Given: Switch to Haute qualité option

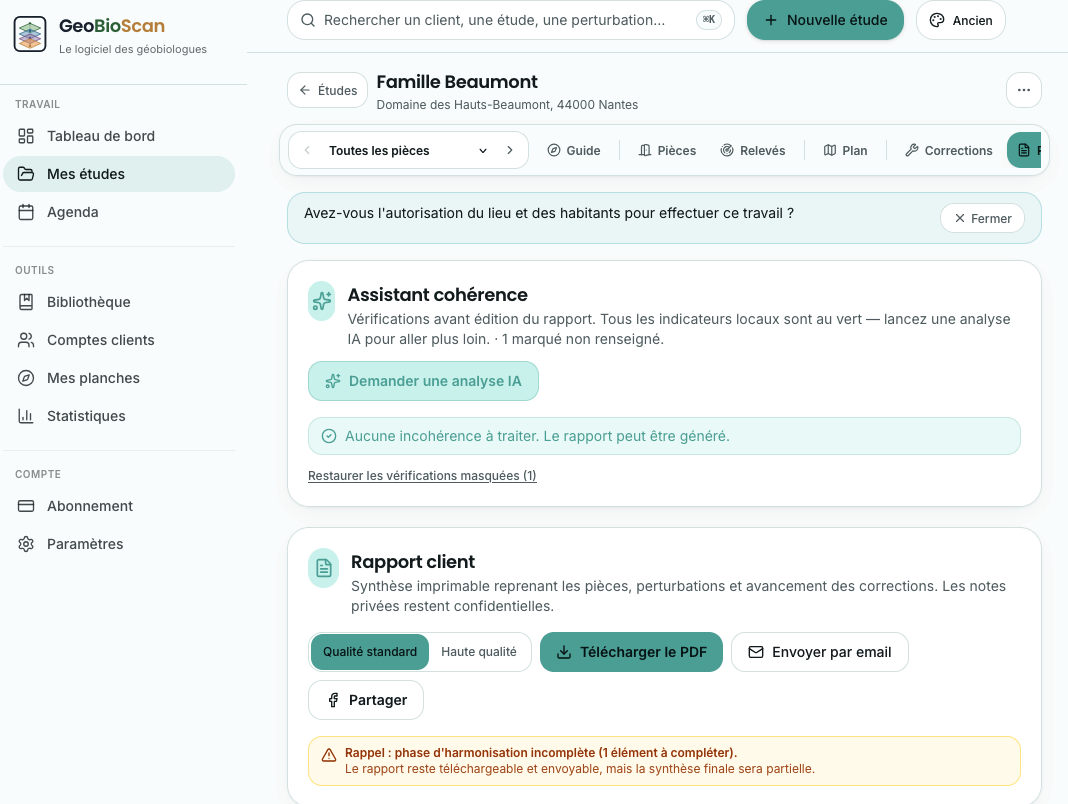Looking at the screenshot, I should (479, 652).
